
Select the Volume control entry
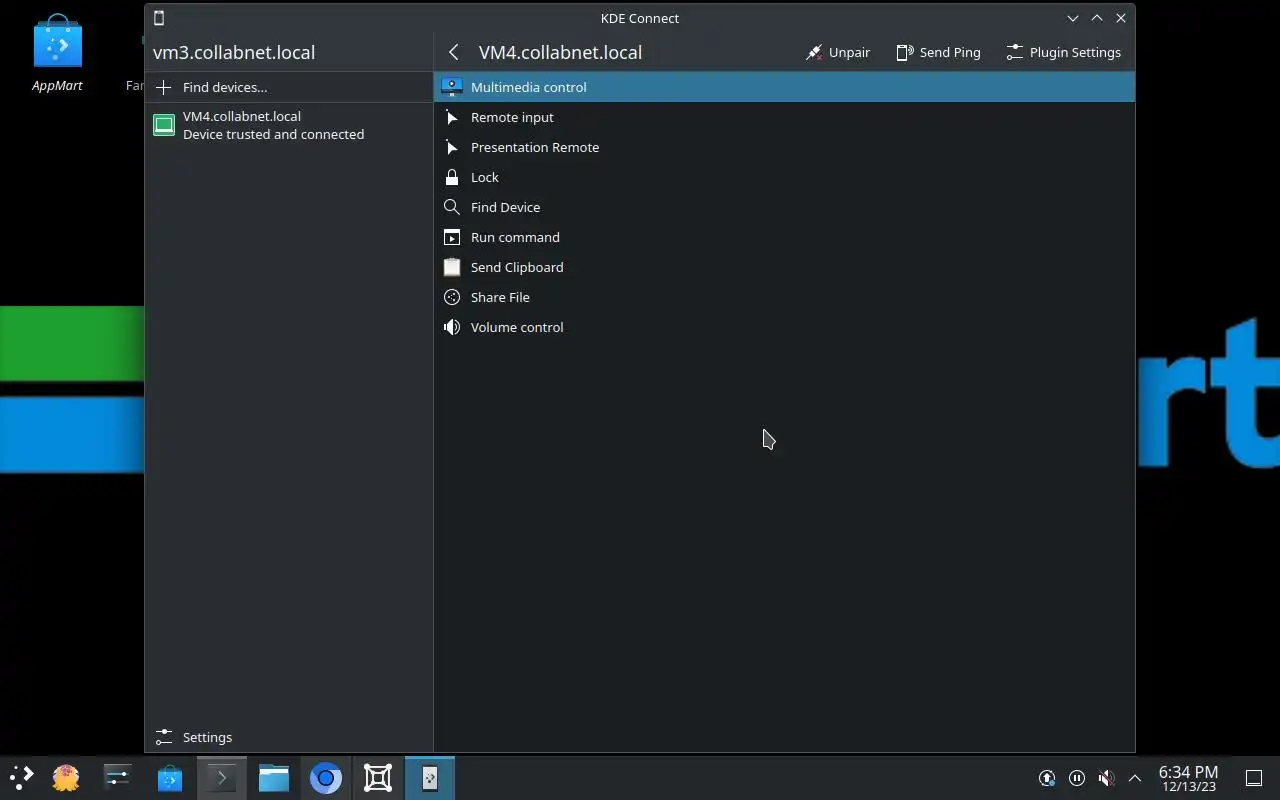coord(784,327)
